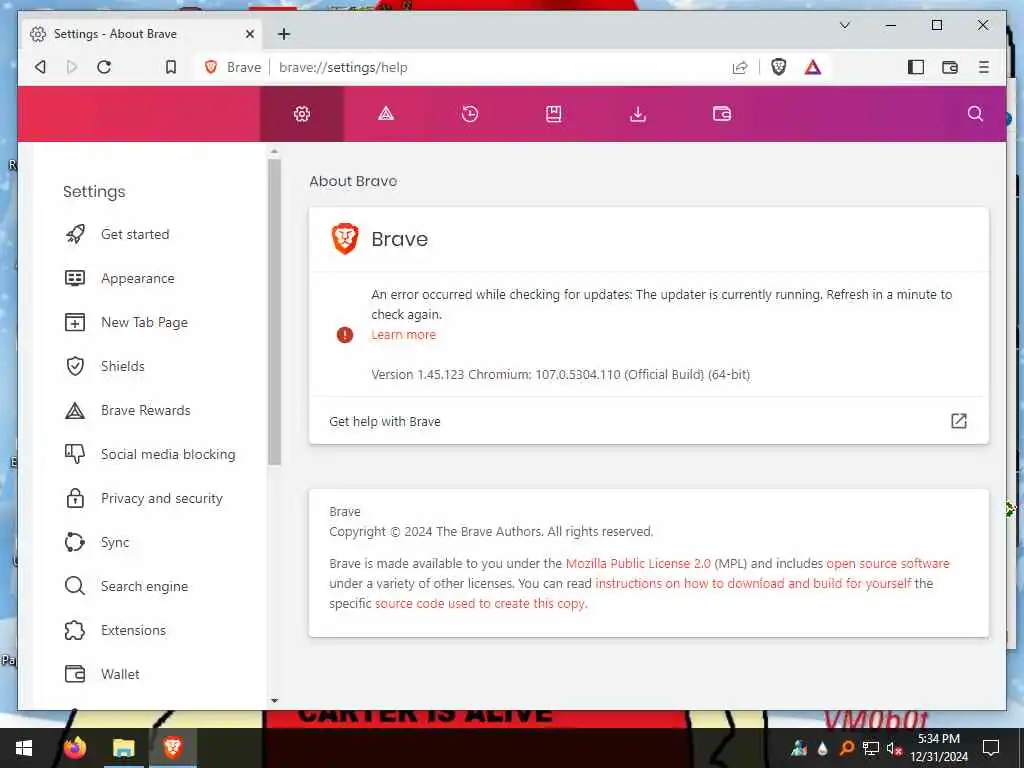The width and height of the screenshot is (1024, 768).
Task: Click the Learn more link
Action: [x=403, y=334]
